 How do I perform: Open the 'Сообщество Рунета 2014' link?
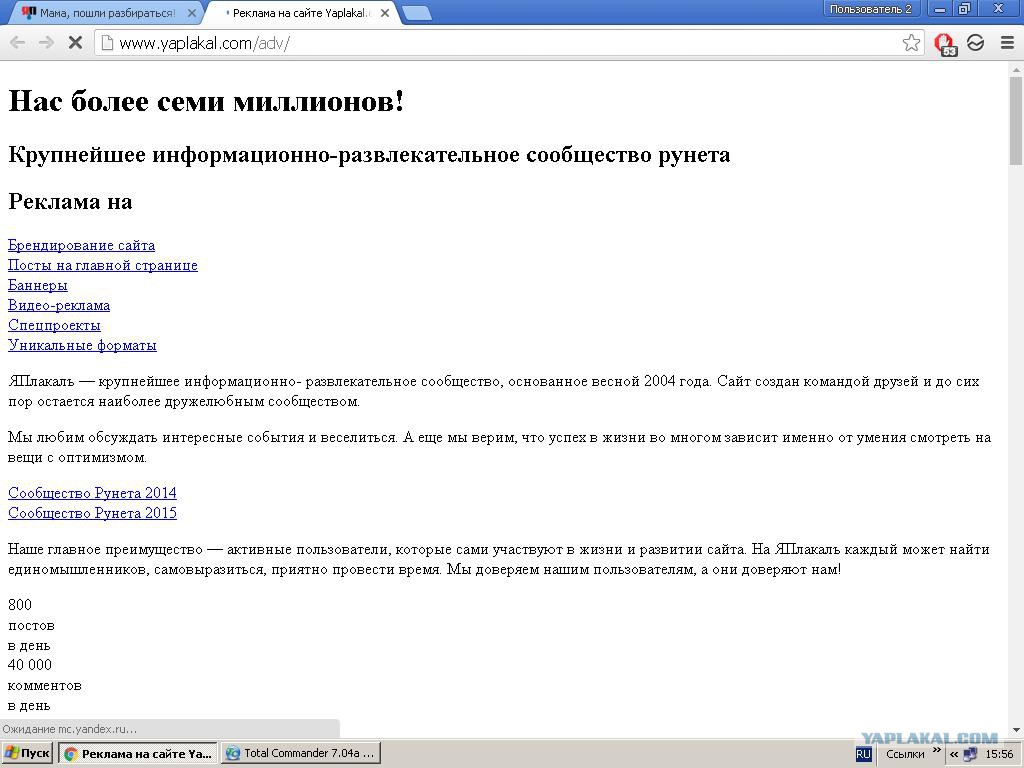tap(92, 493)
